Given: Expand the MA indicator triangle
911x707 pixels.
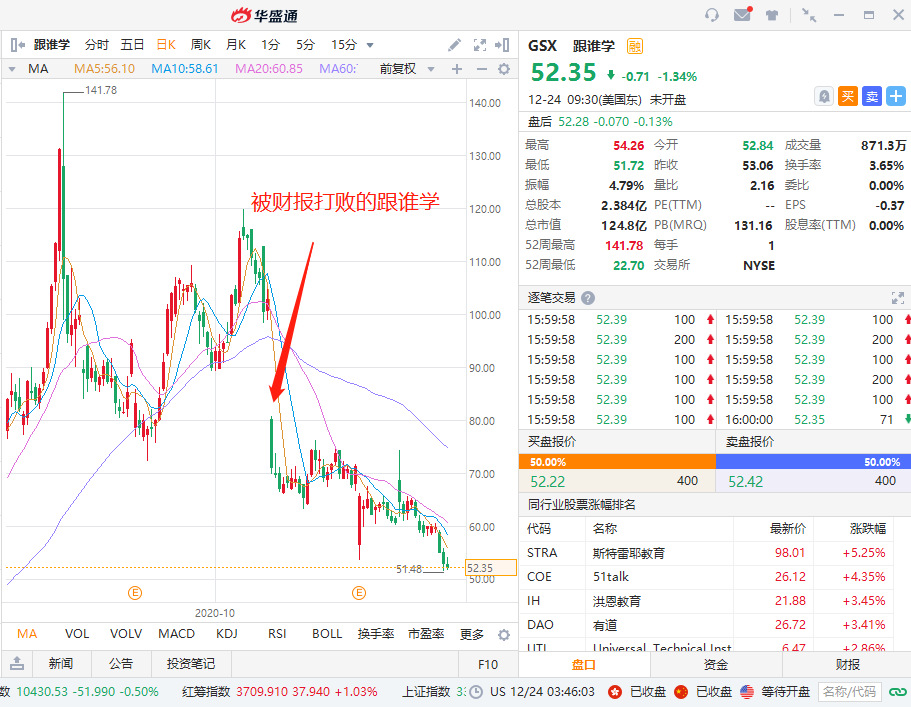Looking at the screenshot, I should (12, 69).
